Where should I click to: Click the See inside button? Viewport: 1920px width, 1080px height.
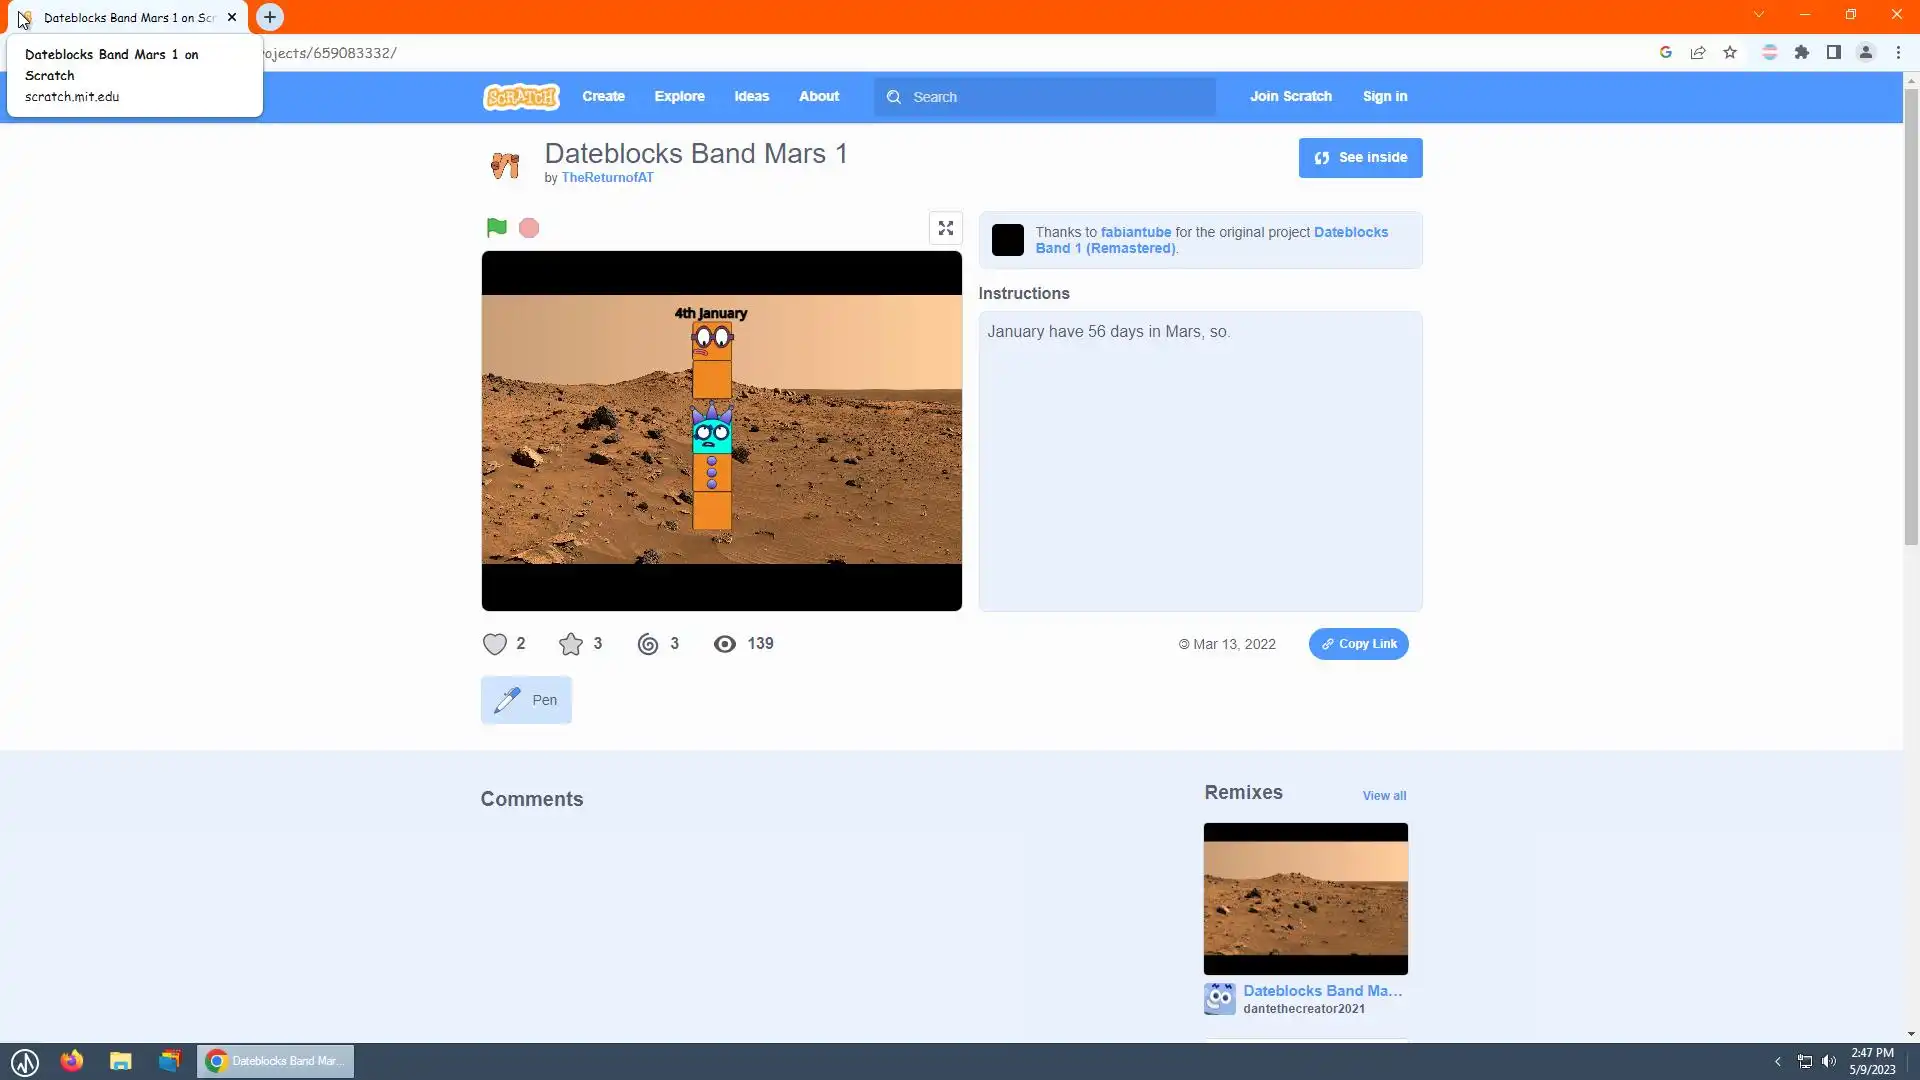tap(1360, 158)
